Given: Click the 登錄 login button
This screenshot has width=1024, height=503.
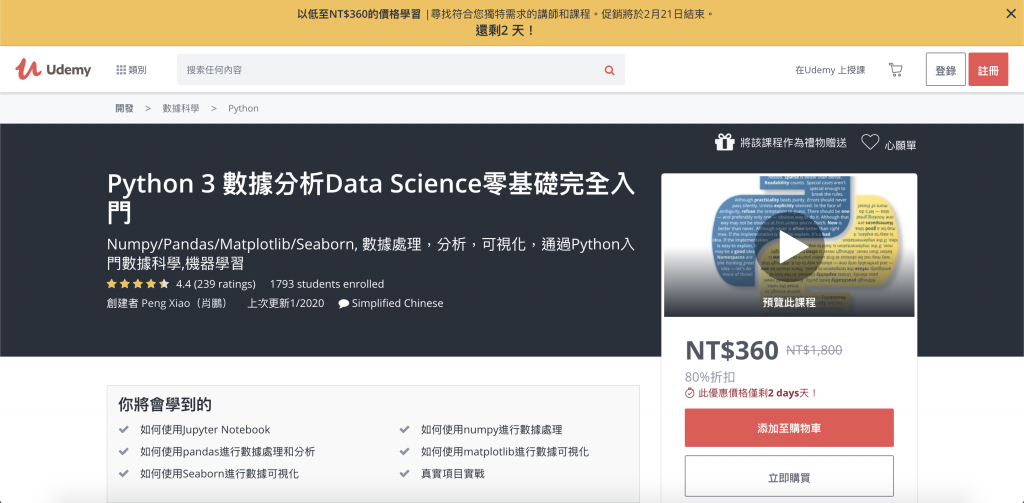Looking at the screenshot, I should pos(945,70).
